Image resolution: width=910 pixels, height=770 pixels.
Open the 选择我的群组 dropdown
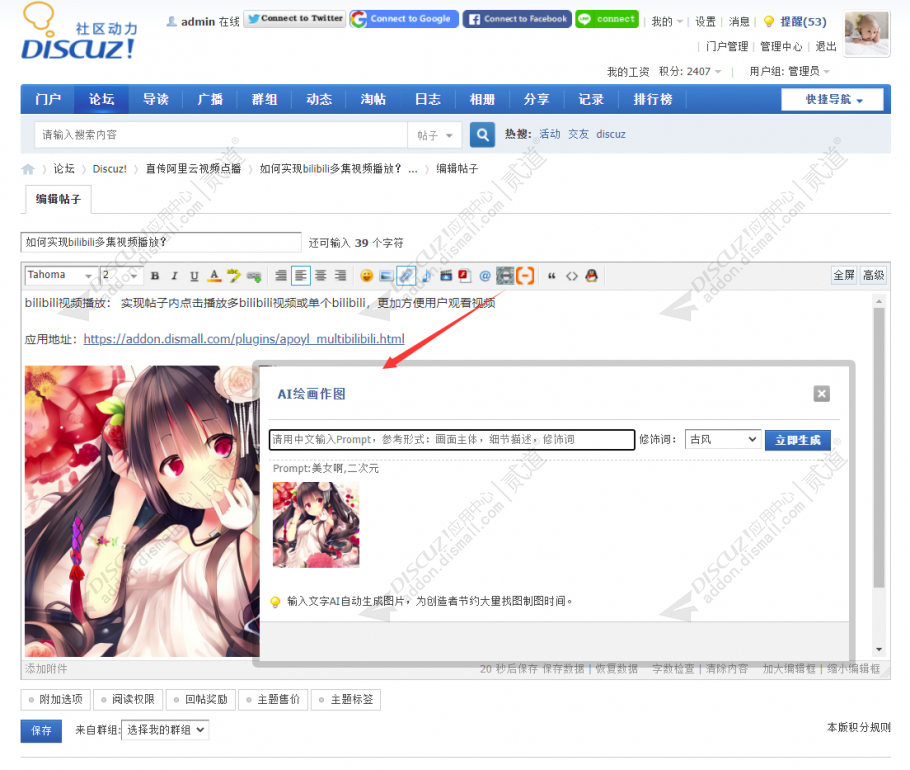(x=164, y=731)
